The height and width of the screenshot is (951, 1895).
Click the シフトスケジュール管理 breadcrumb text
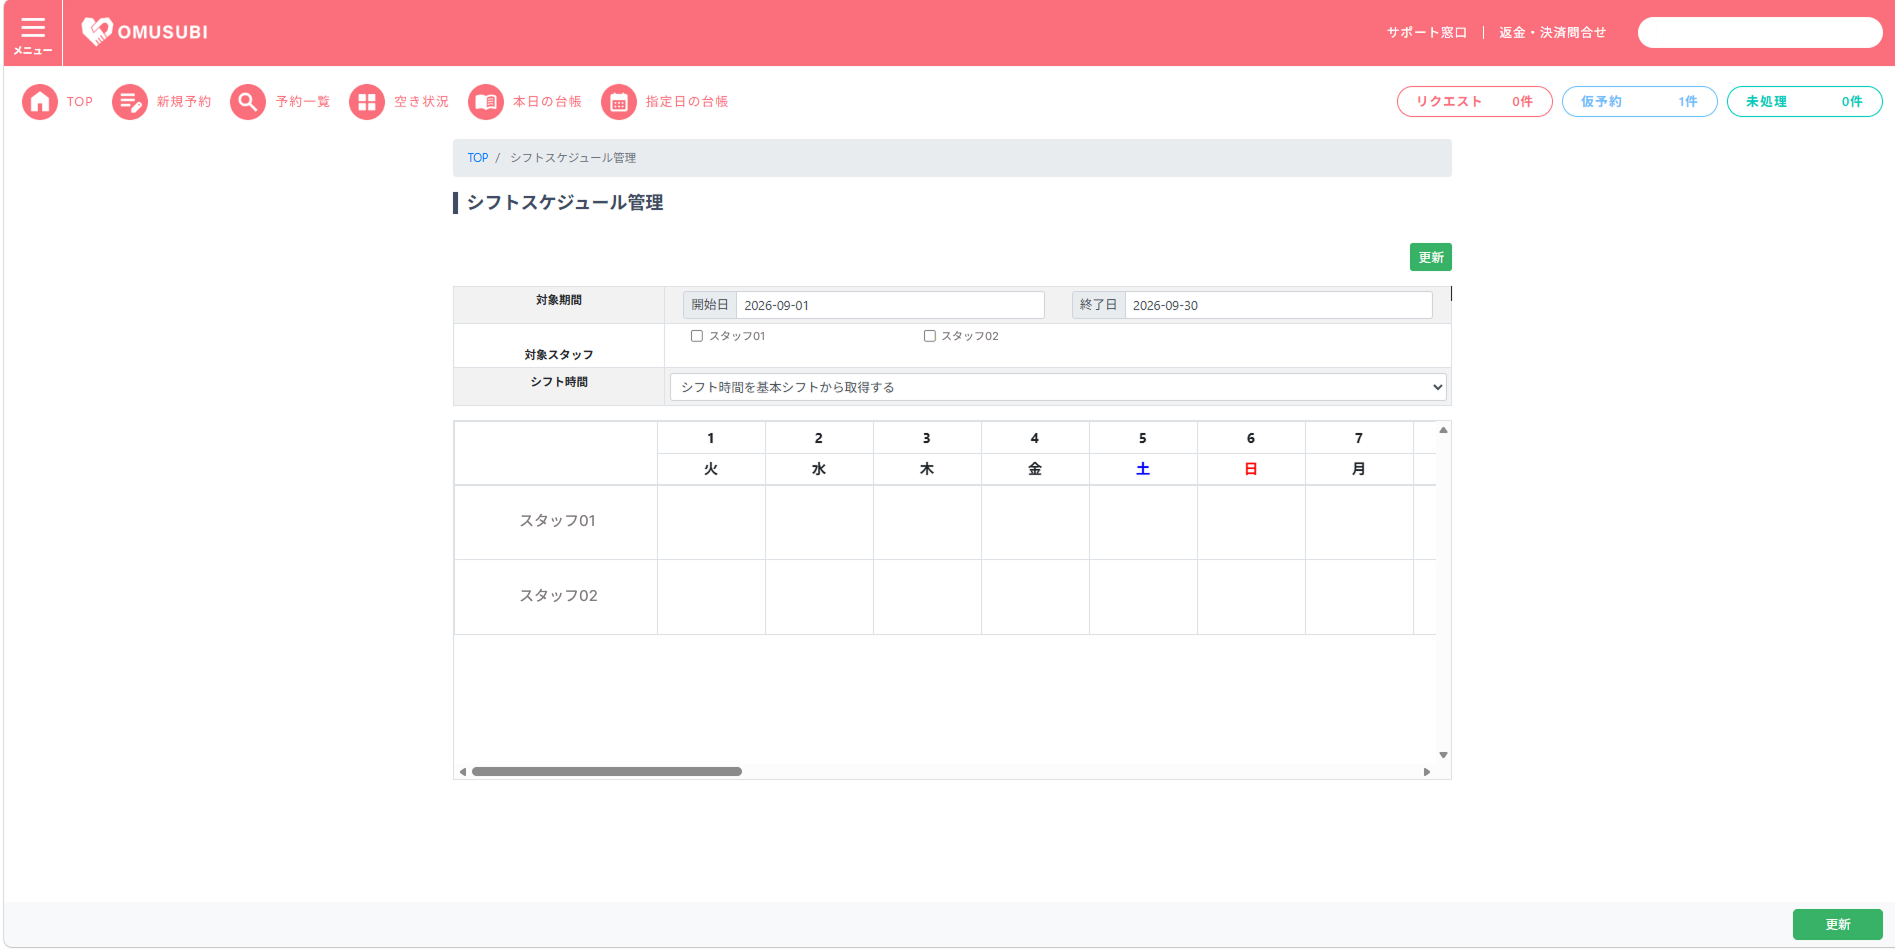pyautogui.click(x=573, y=158)
